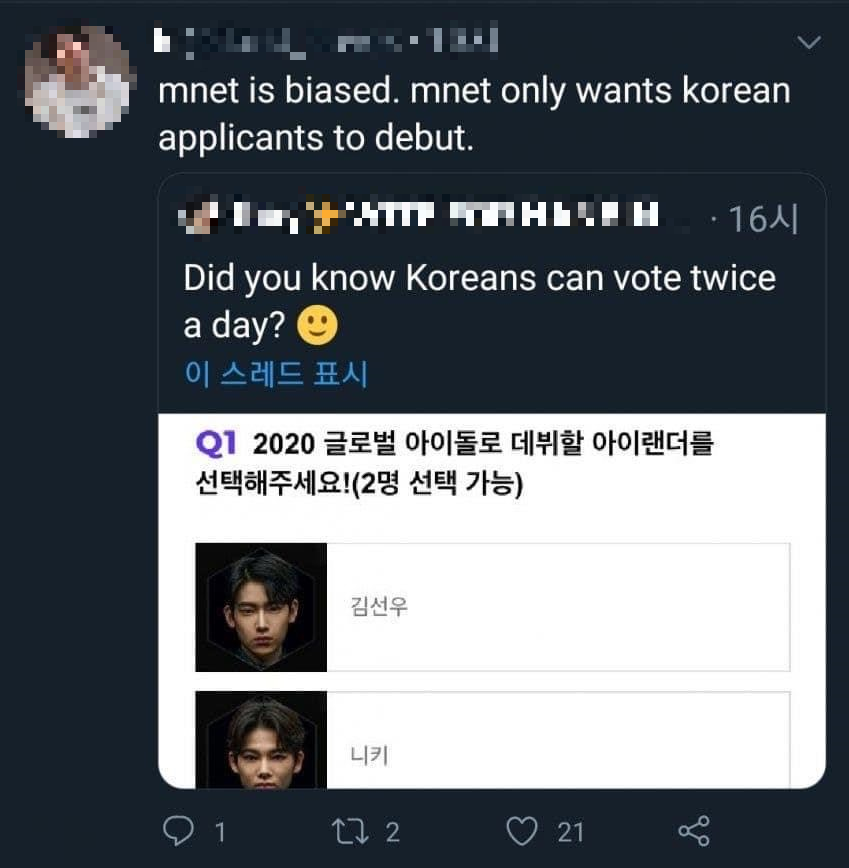Like the tweet with the heart icon
The image size is (849, 868).
click(x=522, y=831)
